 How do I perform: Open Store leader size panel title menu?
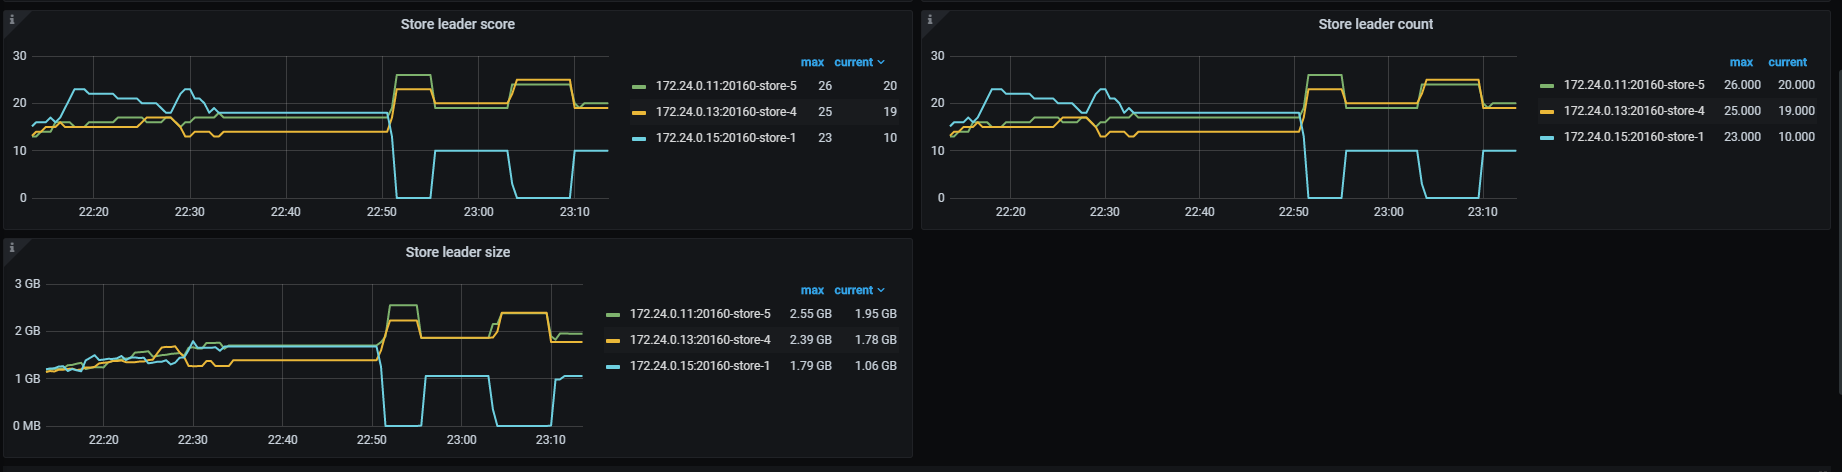[x=458, y=252]
